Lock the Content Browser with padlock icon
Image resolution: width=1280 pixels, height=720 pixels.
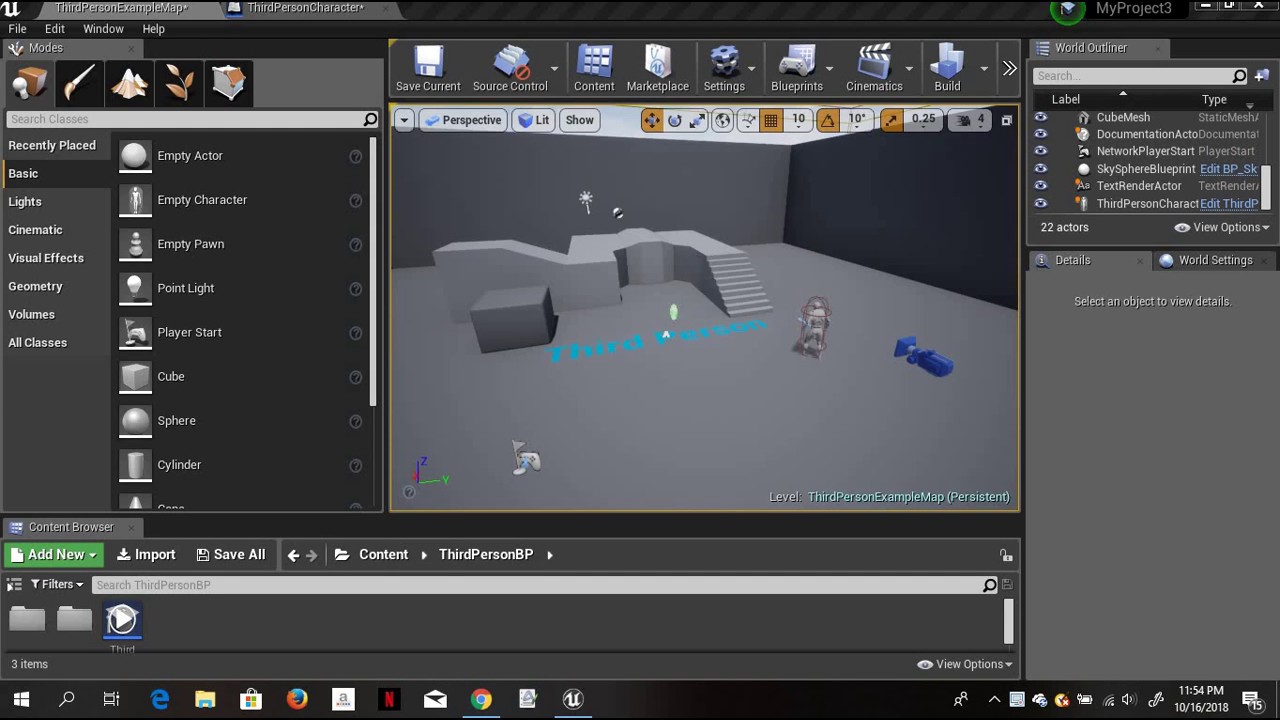[x=1006, y=555]
